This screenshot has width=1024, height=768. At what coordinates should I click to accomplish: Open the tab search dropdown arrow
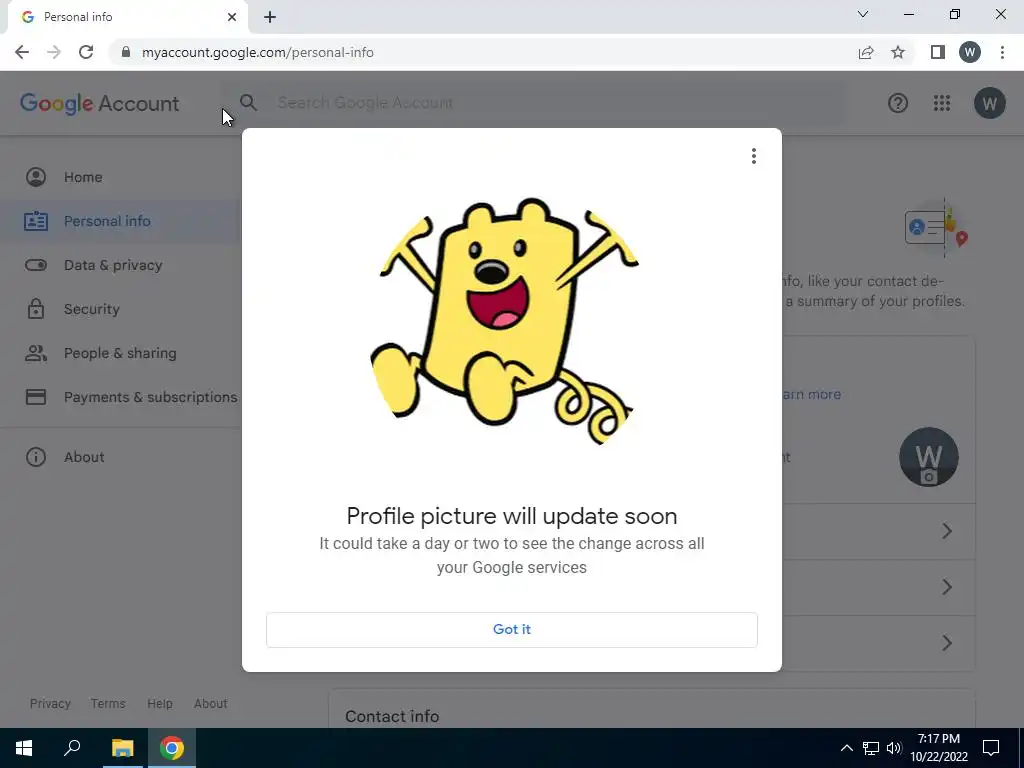(863, 14)
